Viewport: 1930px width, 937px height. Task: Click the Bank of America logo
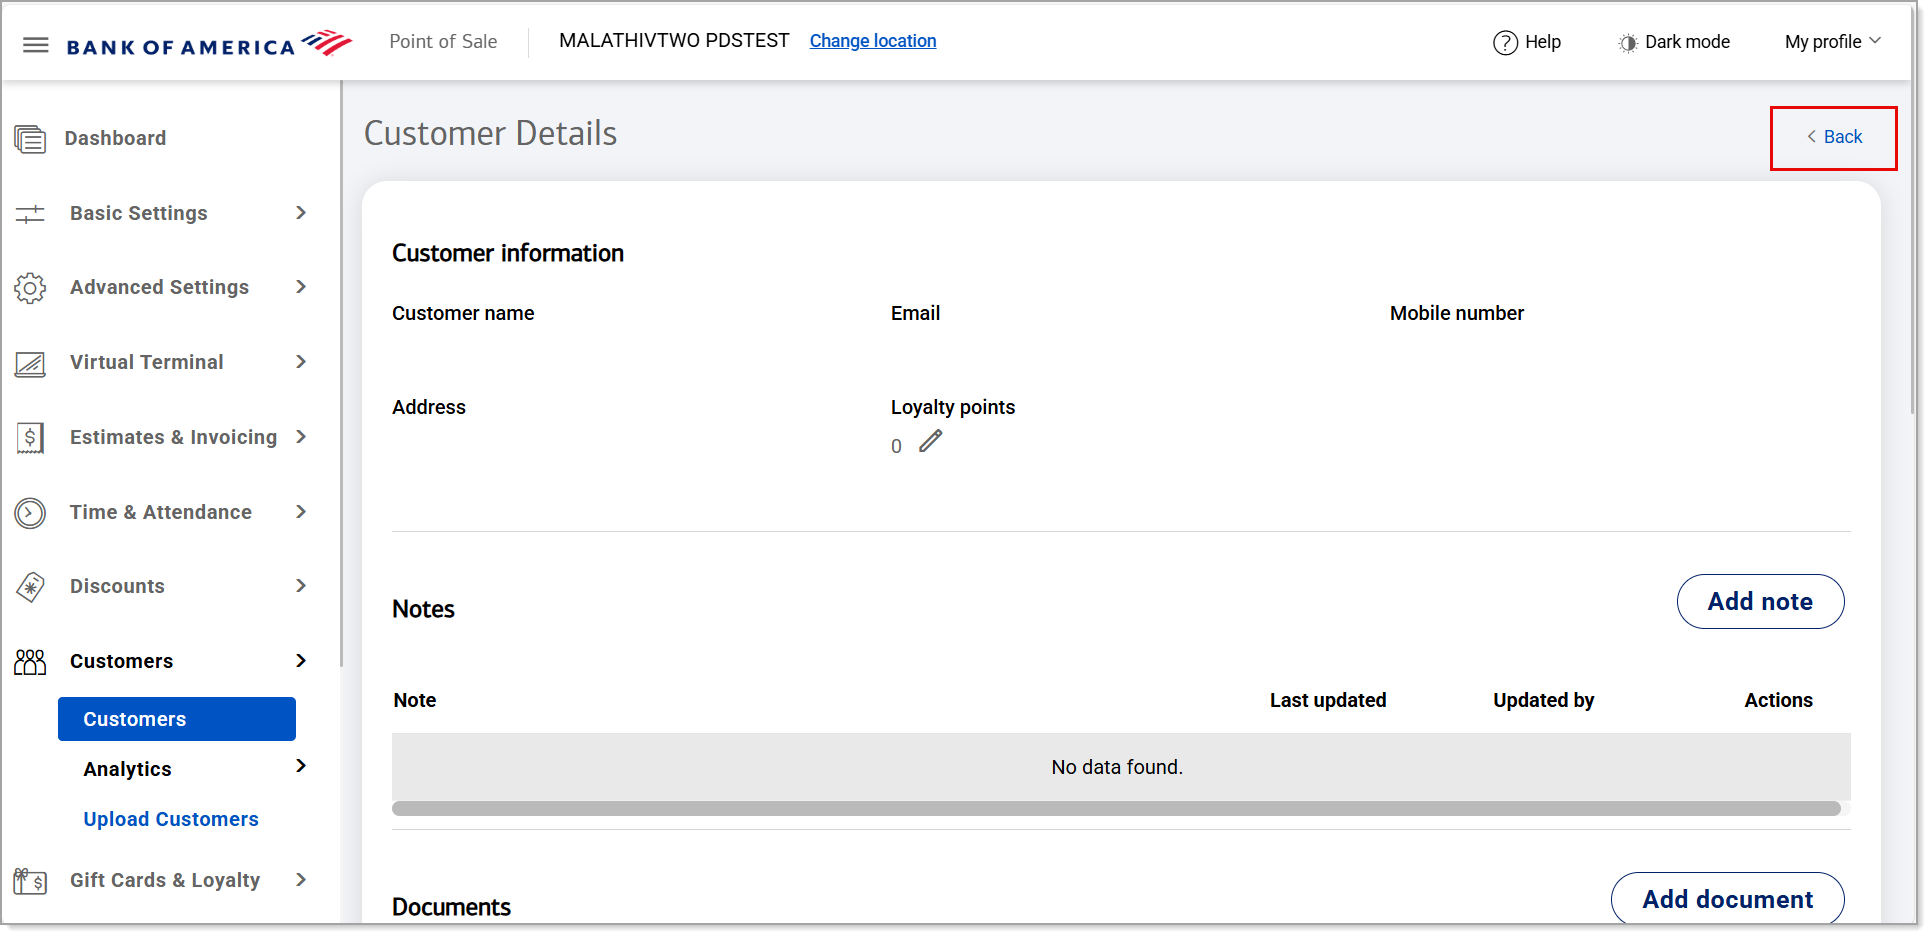(209, 44)
